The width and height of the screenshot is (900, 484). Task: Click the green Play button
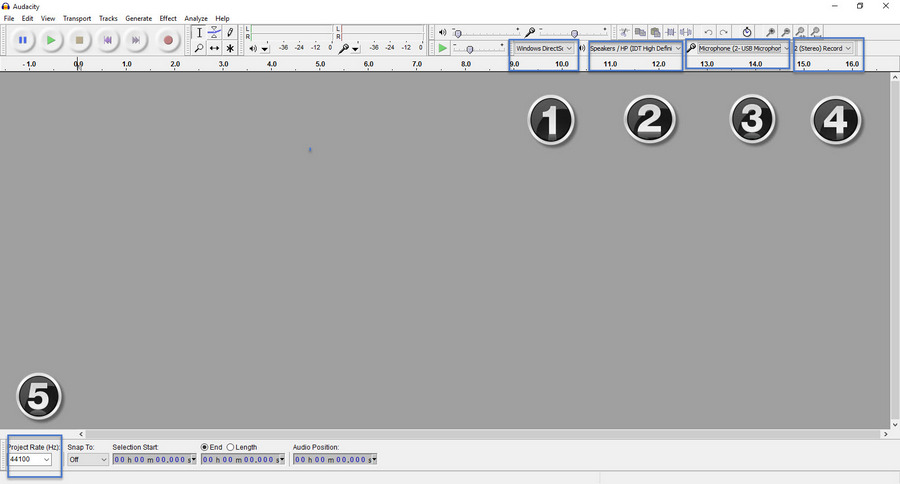point(51,40)
